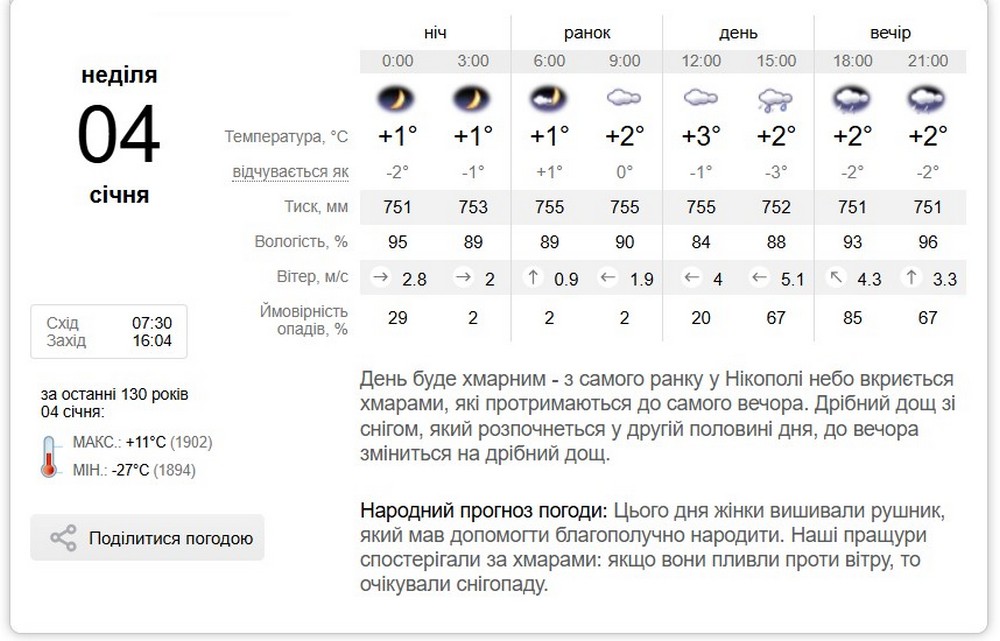Click the 'день' column heading
This screenshot has height=641, width=1000.
(x=738, y=32)
